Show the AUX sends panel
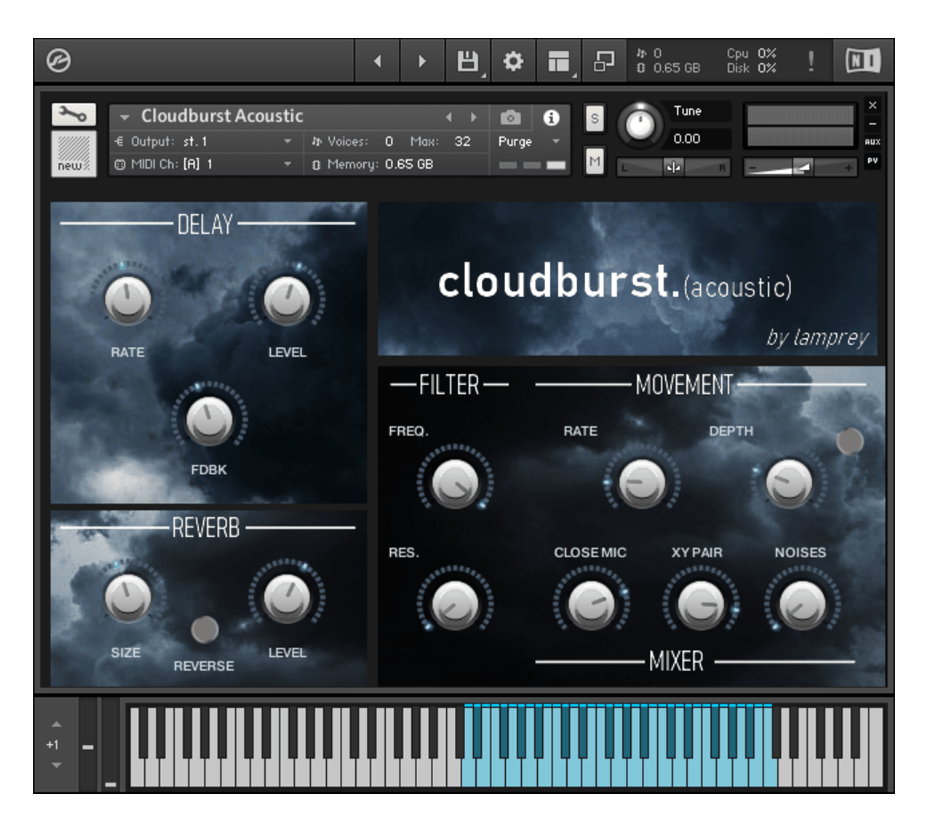Viewport: 926px width, 830px height. pos(872,142)
